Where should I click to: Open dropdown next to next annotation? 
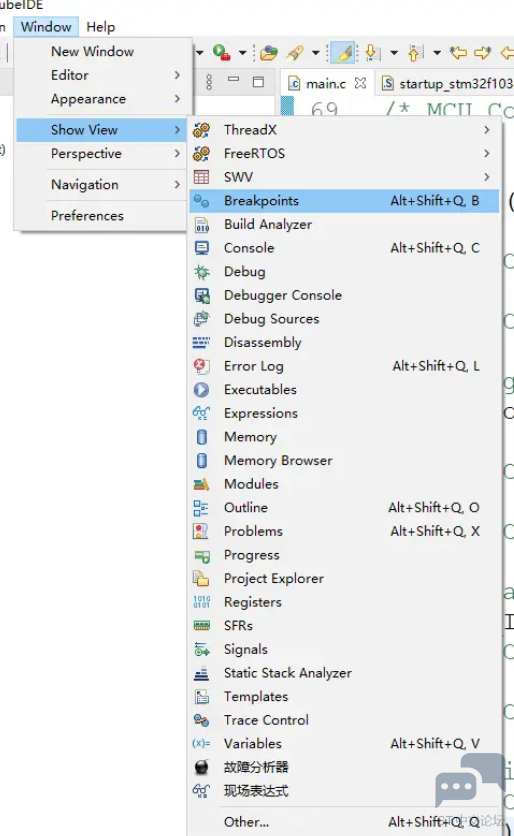394,53
